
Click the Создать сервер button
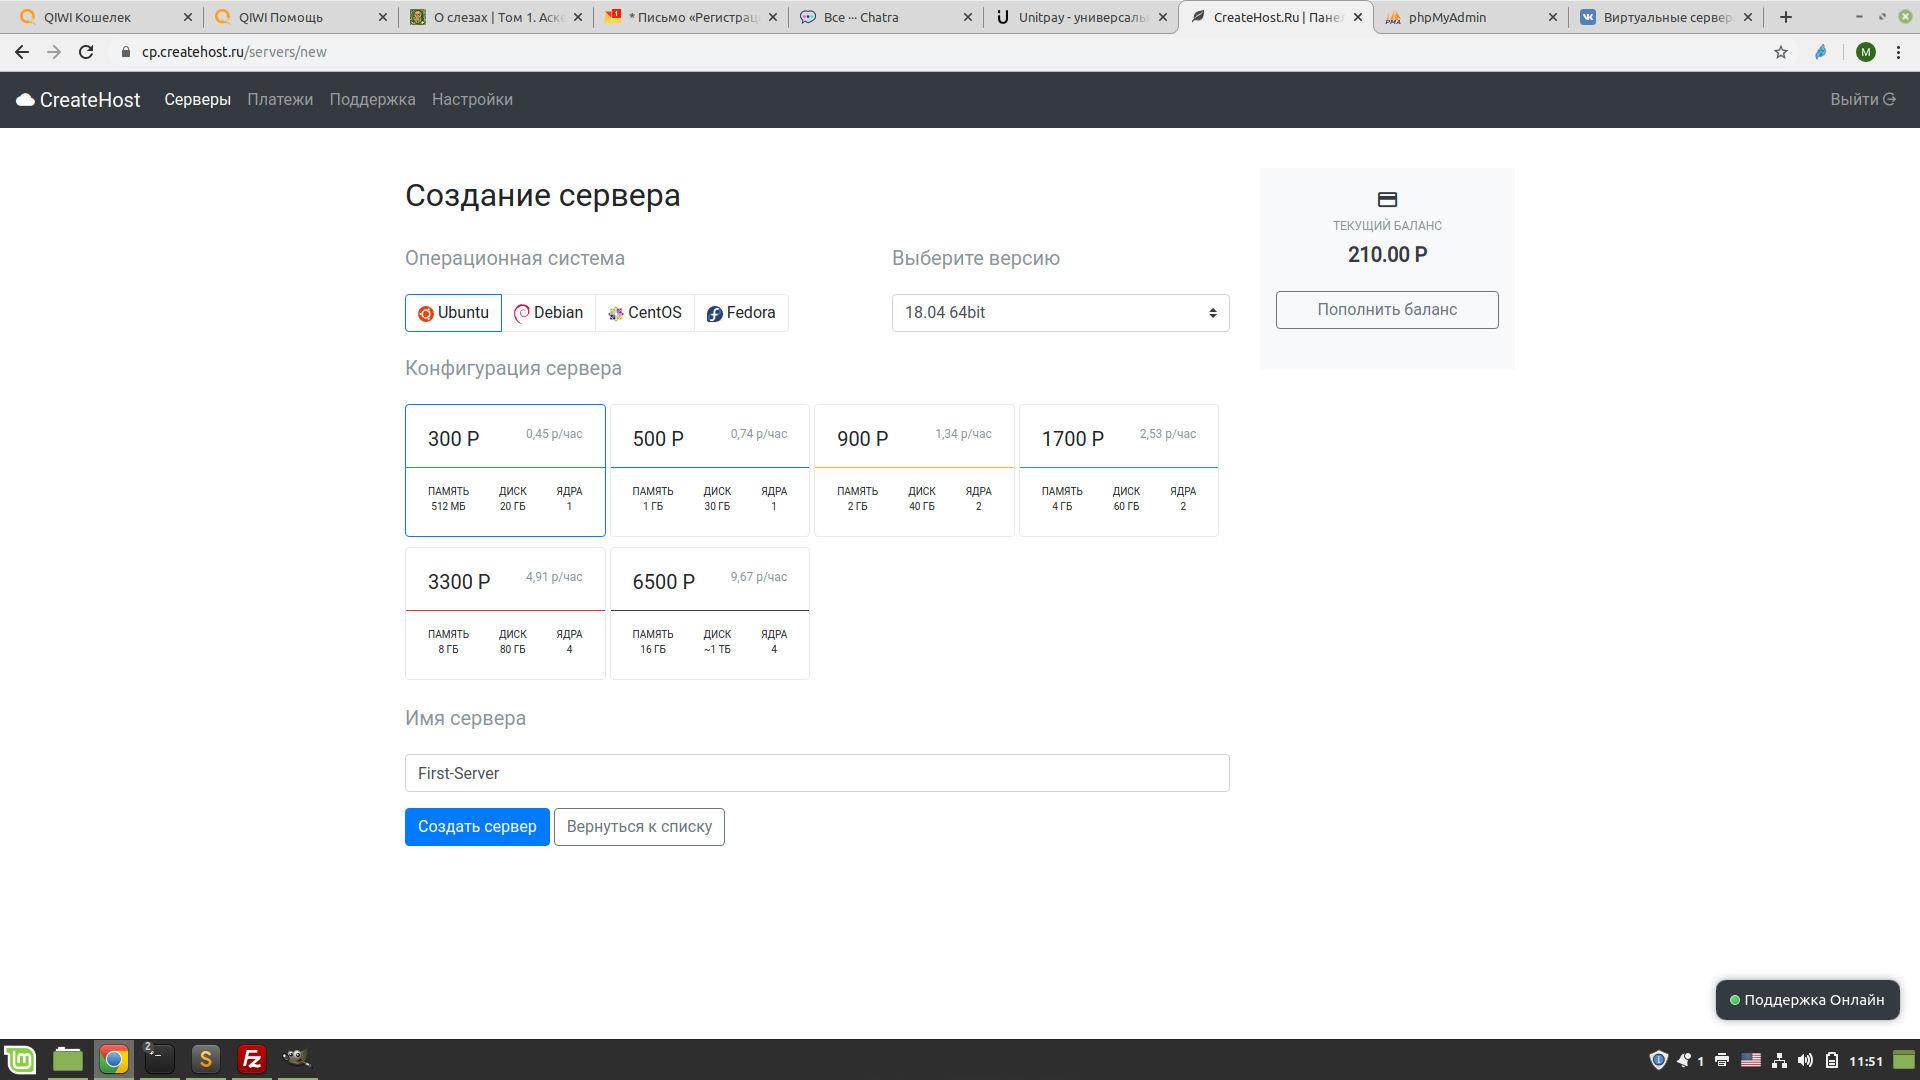coord(477,827)
